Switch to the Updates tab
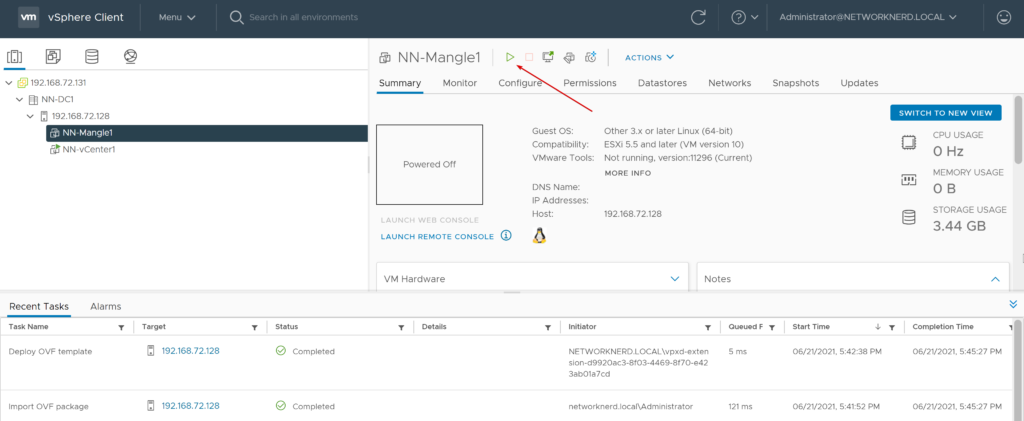The width and height of the screenshot is (1024, 421). (859, 83)
